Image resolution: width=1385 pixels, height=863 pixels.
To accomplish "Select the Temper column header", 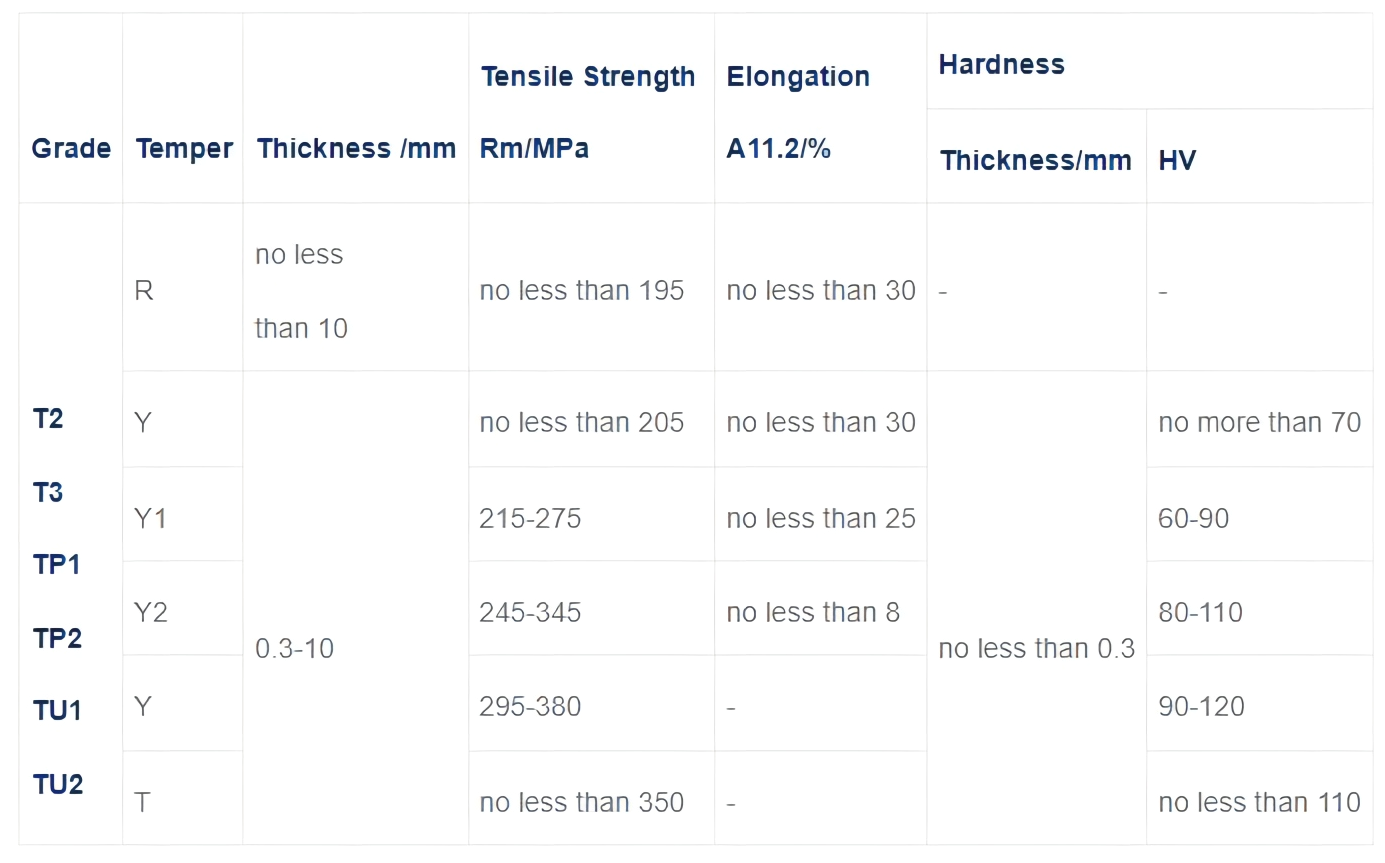I will pos(184,149).
